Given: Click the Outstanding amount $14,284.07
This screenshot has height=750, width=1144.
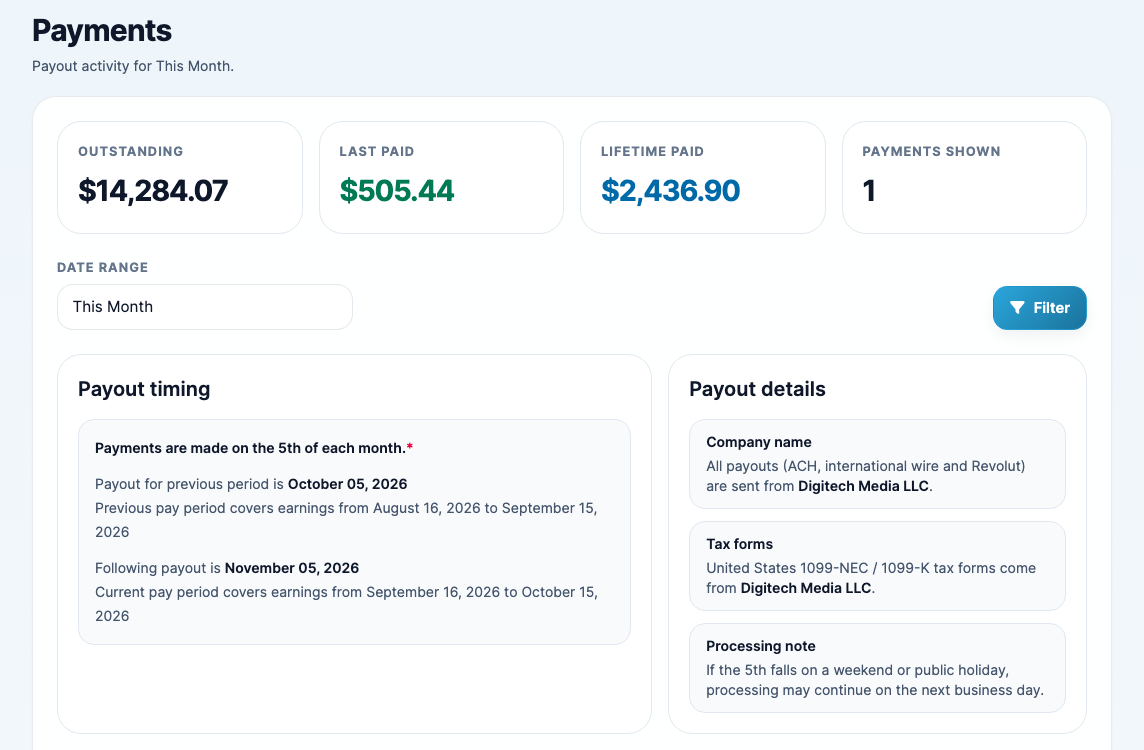Looking at the screenshot, I should 153,191.
